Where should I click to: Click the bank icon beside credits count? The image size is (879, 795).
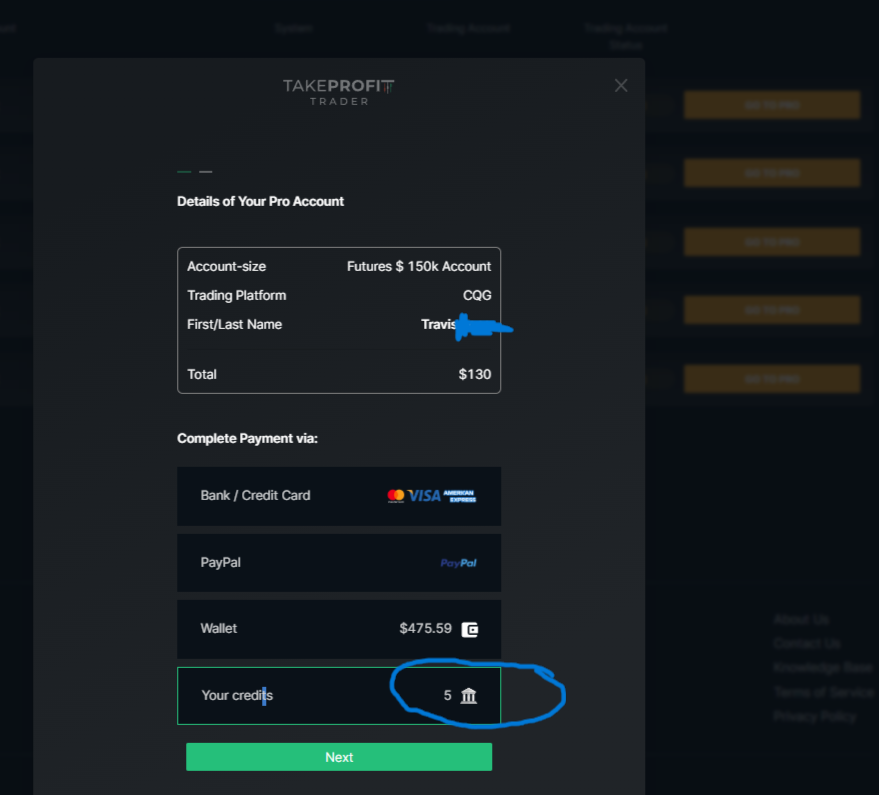(469, 696)
